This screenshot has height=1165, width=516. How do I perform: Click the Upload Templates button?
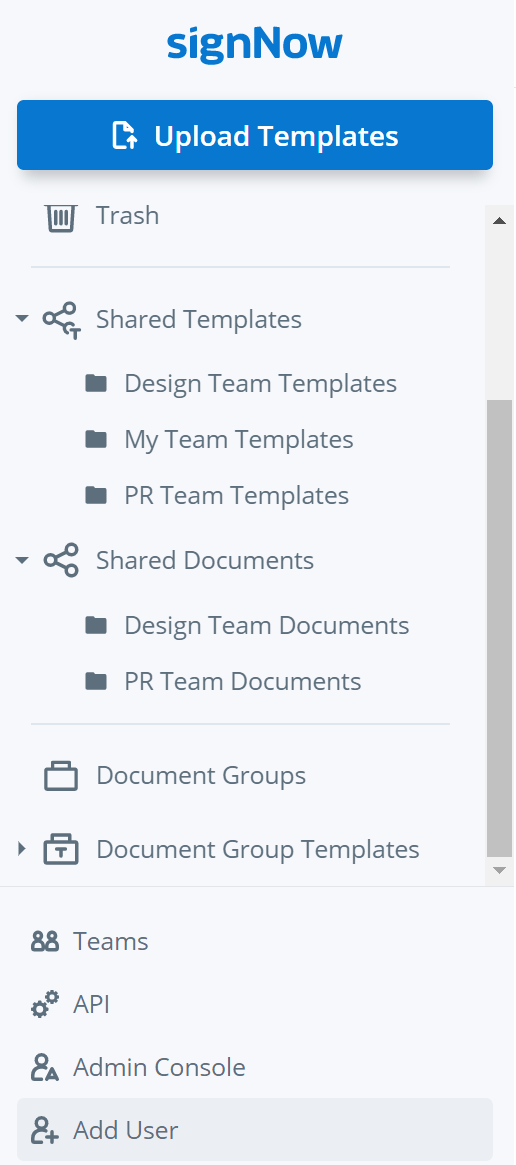(x=255, y=135)
